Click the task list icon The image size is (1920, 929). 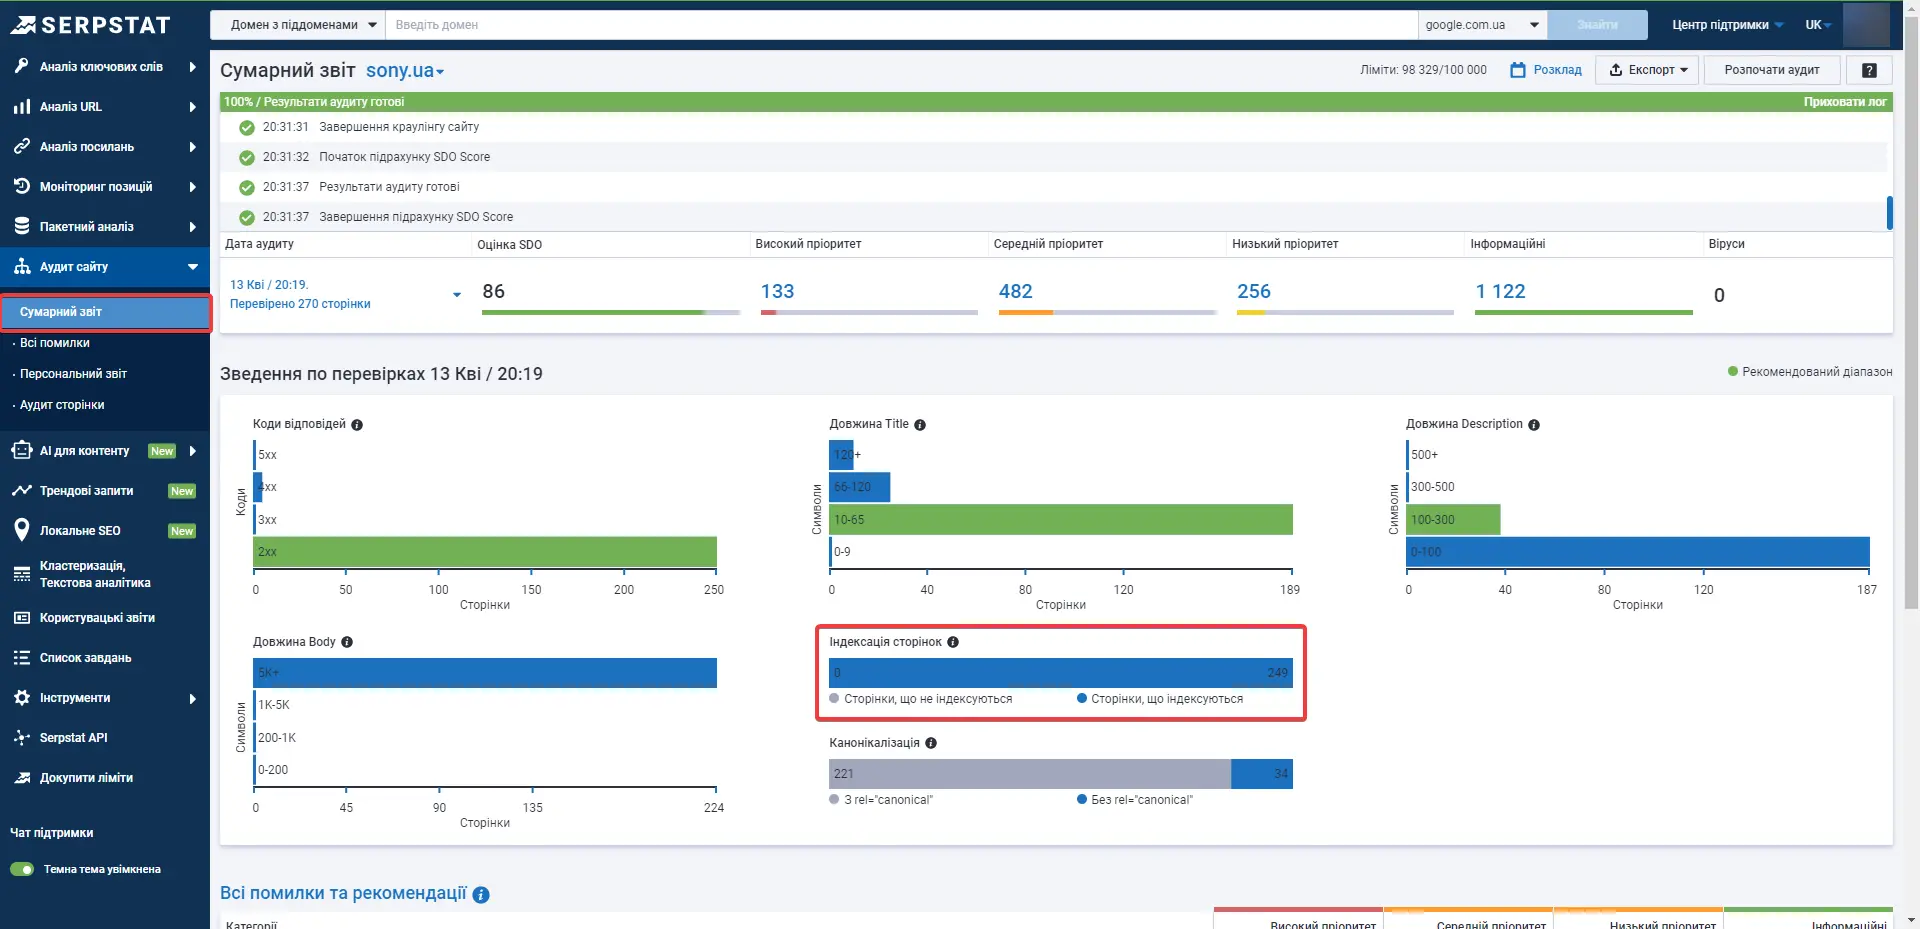pos(21,658)
